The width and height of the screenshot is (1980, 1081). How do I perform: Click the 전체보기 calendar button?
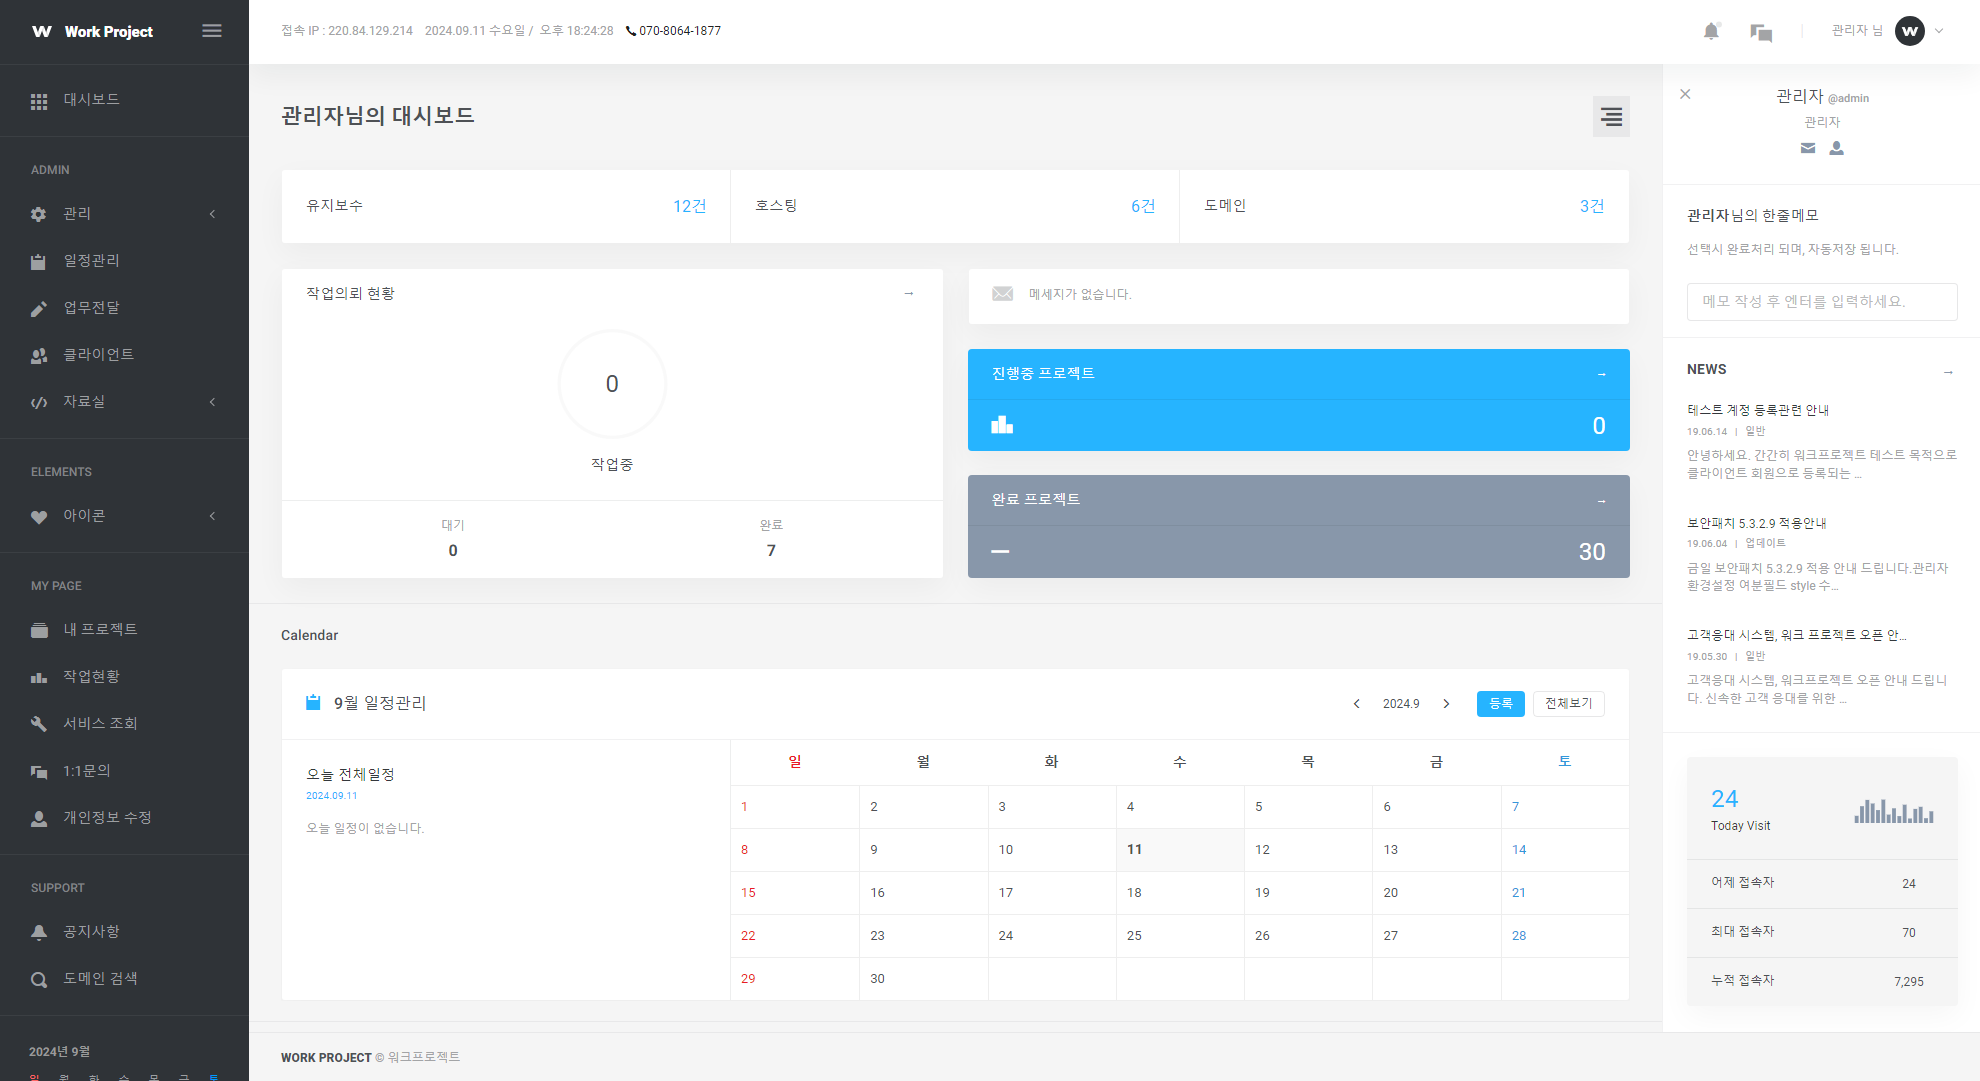click(1568, 704)
